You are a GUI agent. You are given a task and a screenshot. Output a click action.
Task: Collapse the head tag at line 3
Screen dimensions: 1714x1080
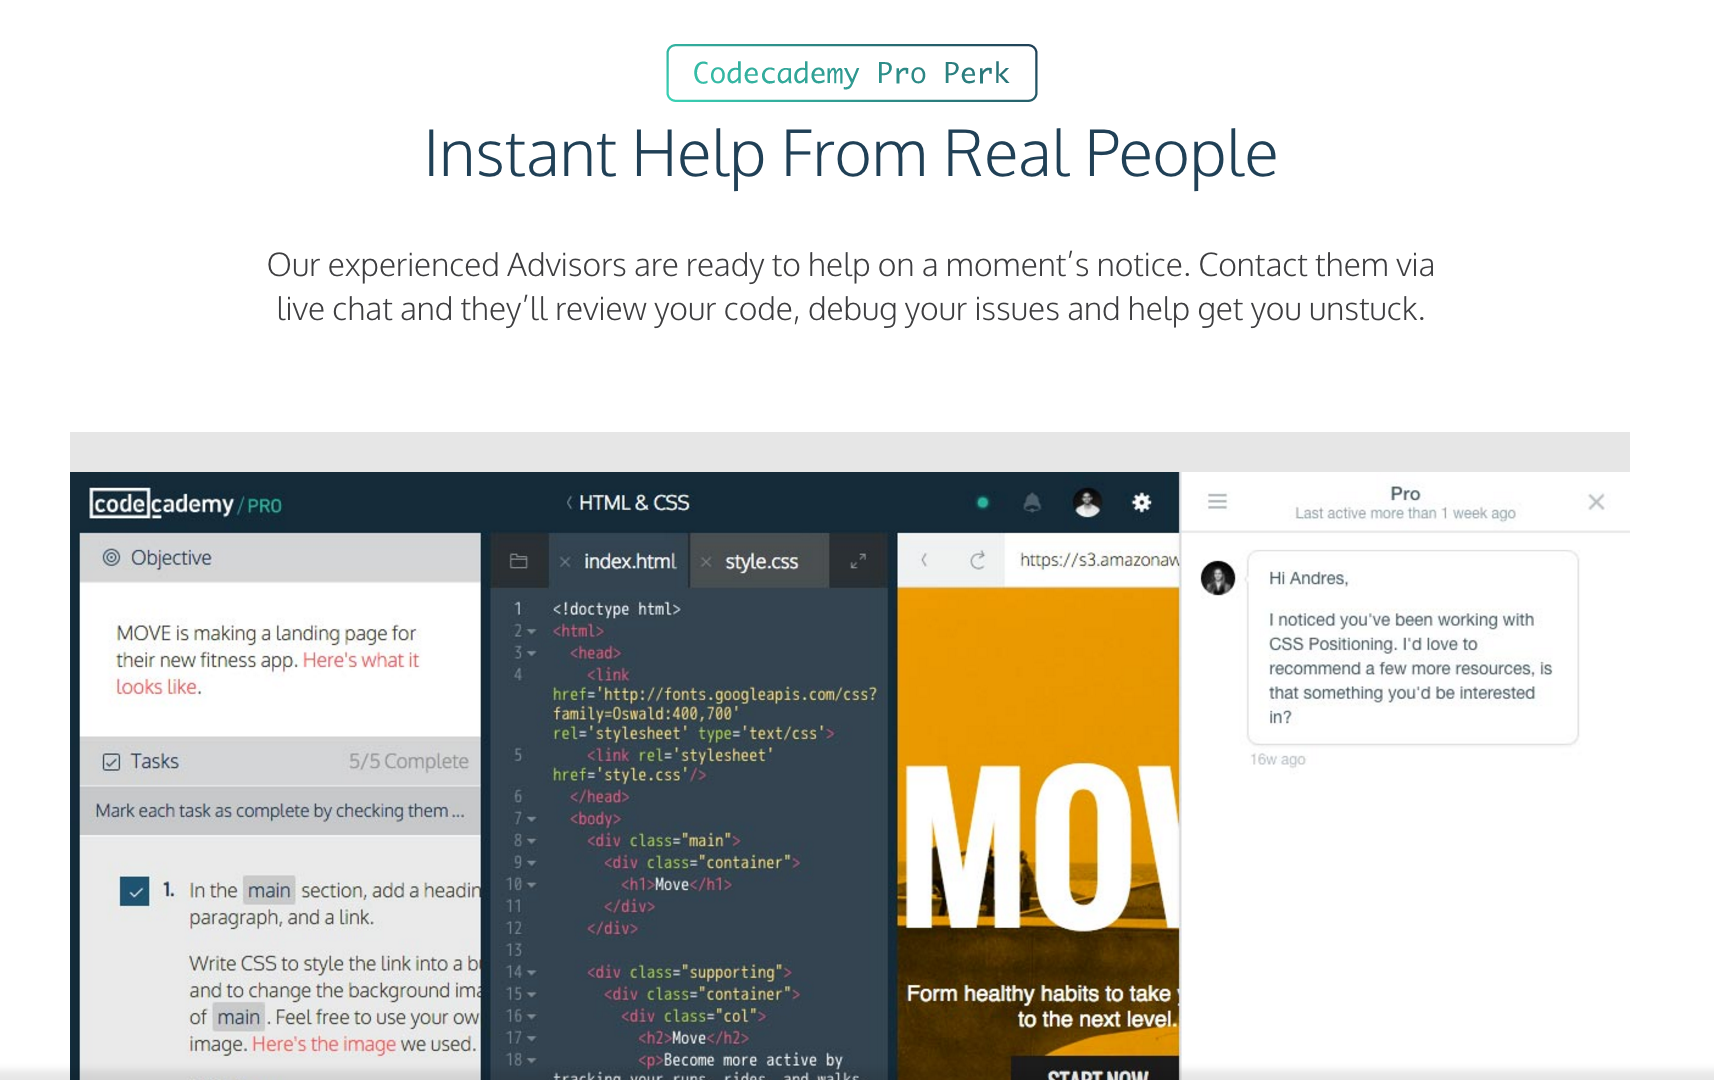click(x=531, y=654)
